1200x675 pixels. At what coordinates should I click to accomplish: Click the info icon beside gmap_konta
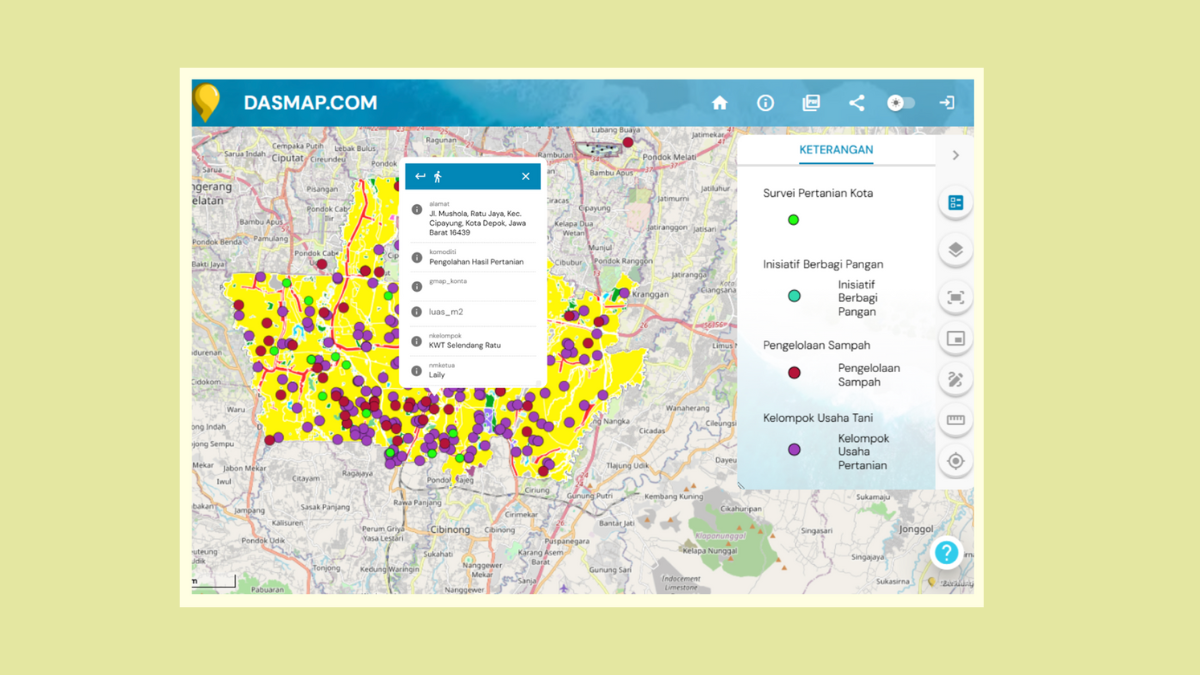pos(417,287)
